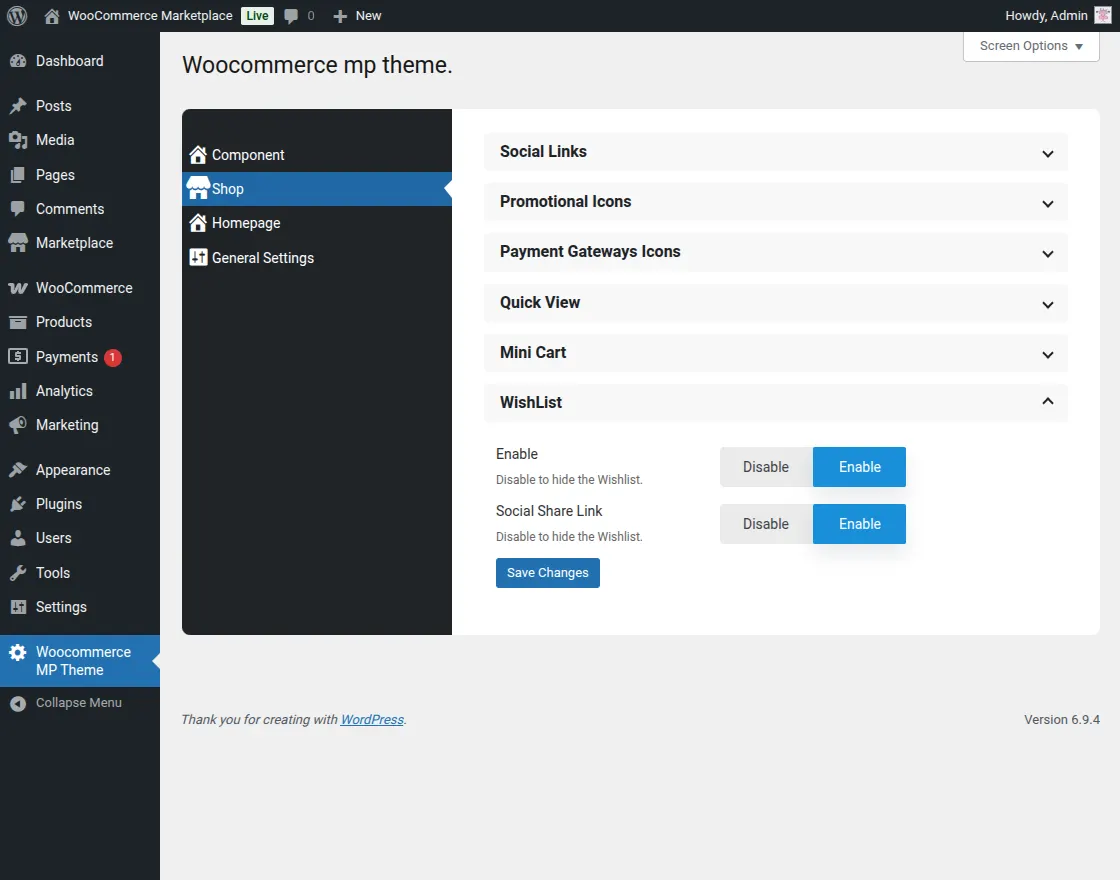Viewport: 1120px width, 880px height.
Task: Expand the Quick View section
Action: (776, 303)
